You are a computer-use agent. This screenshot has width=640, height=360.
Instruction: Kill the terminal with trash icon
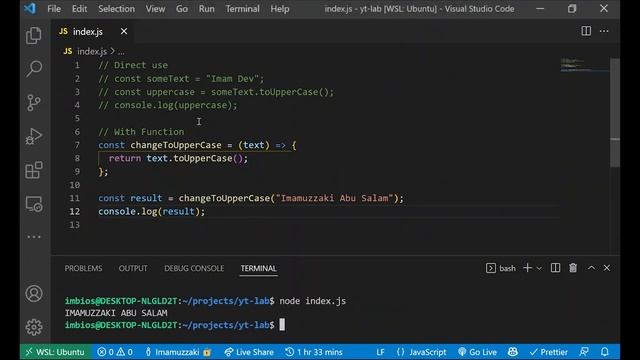coord(573,268)
